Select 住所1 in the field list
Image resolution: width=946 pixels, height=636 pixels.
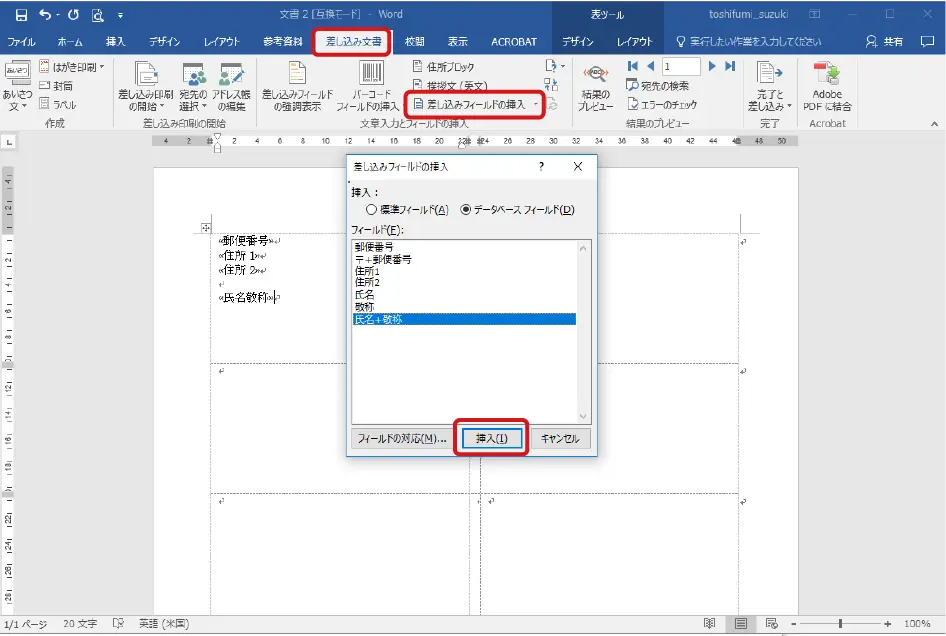(x=464, y=271)
